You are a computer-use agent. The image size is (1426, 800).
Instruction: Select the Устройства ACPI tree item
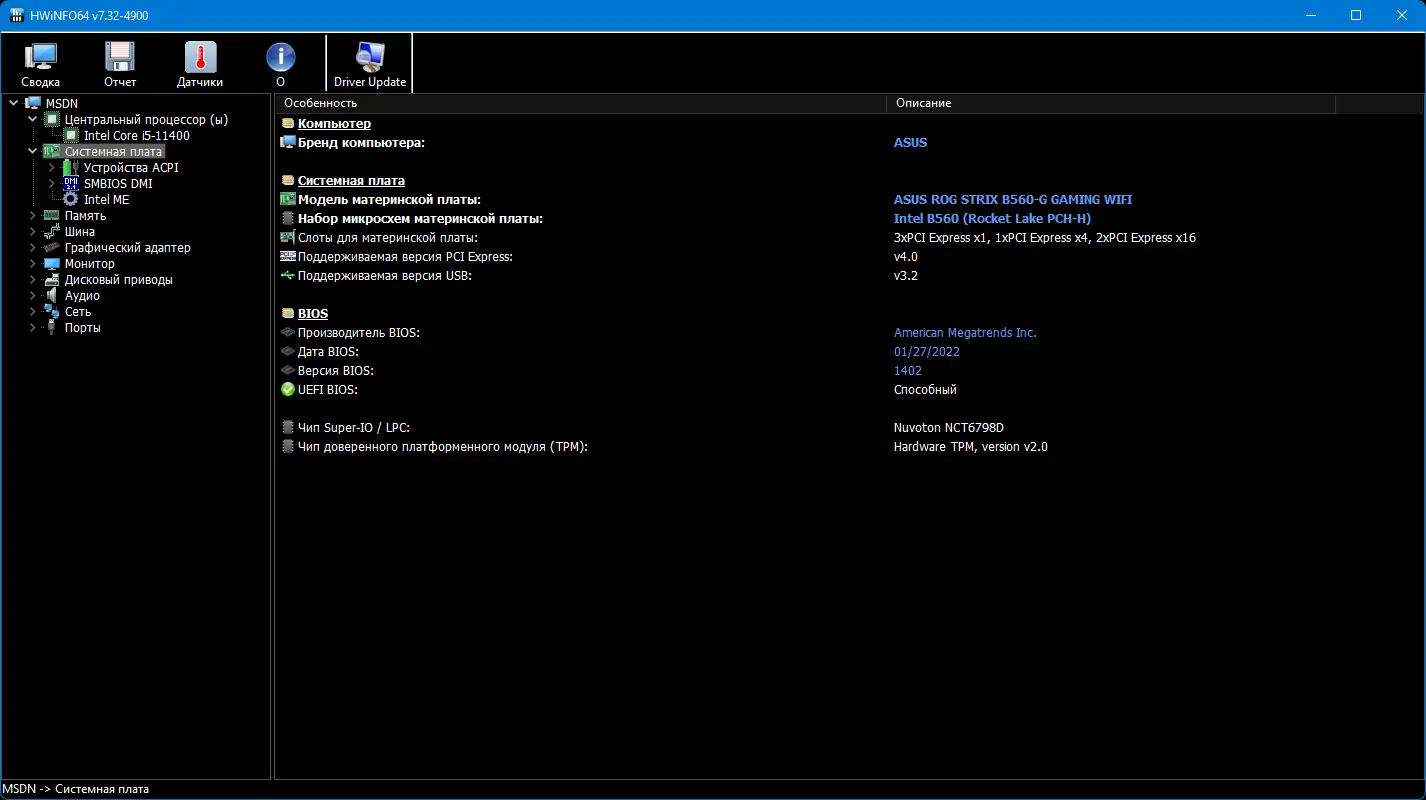click(x=131, y=167)
